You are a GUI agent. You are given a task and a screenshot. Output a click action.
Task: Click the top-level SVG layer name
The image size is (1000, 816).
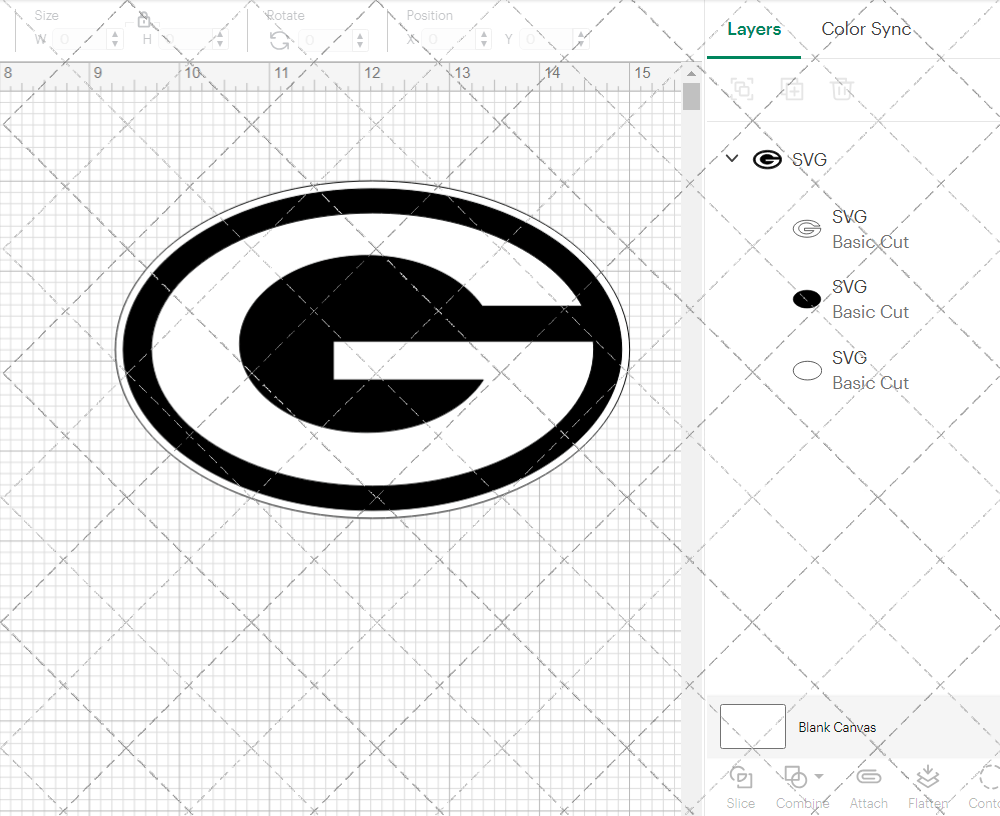pos(809,159)
